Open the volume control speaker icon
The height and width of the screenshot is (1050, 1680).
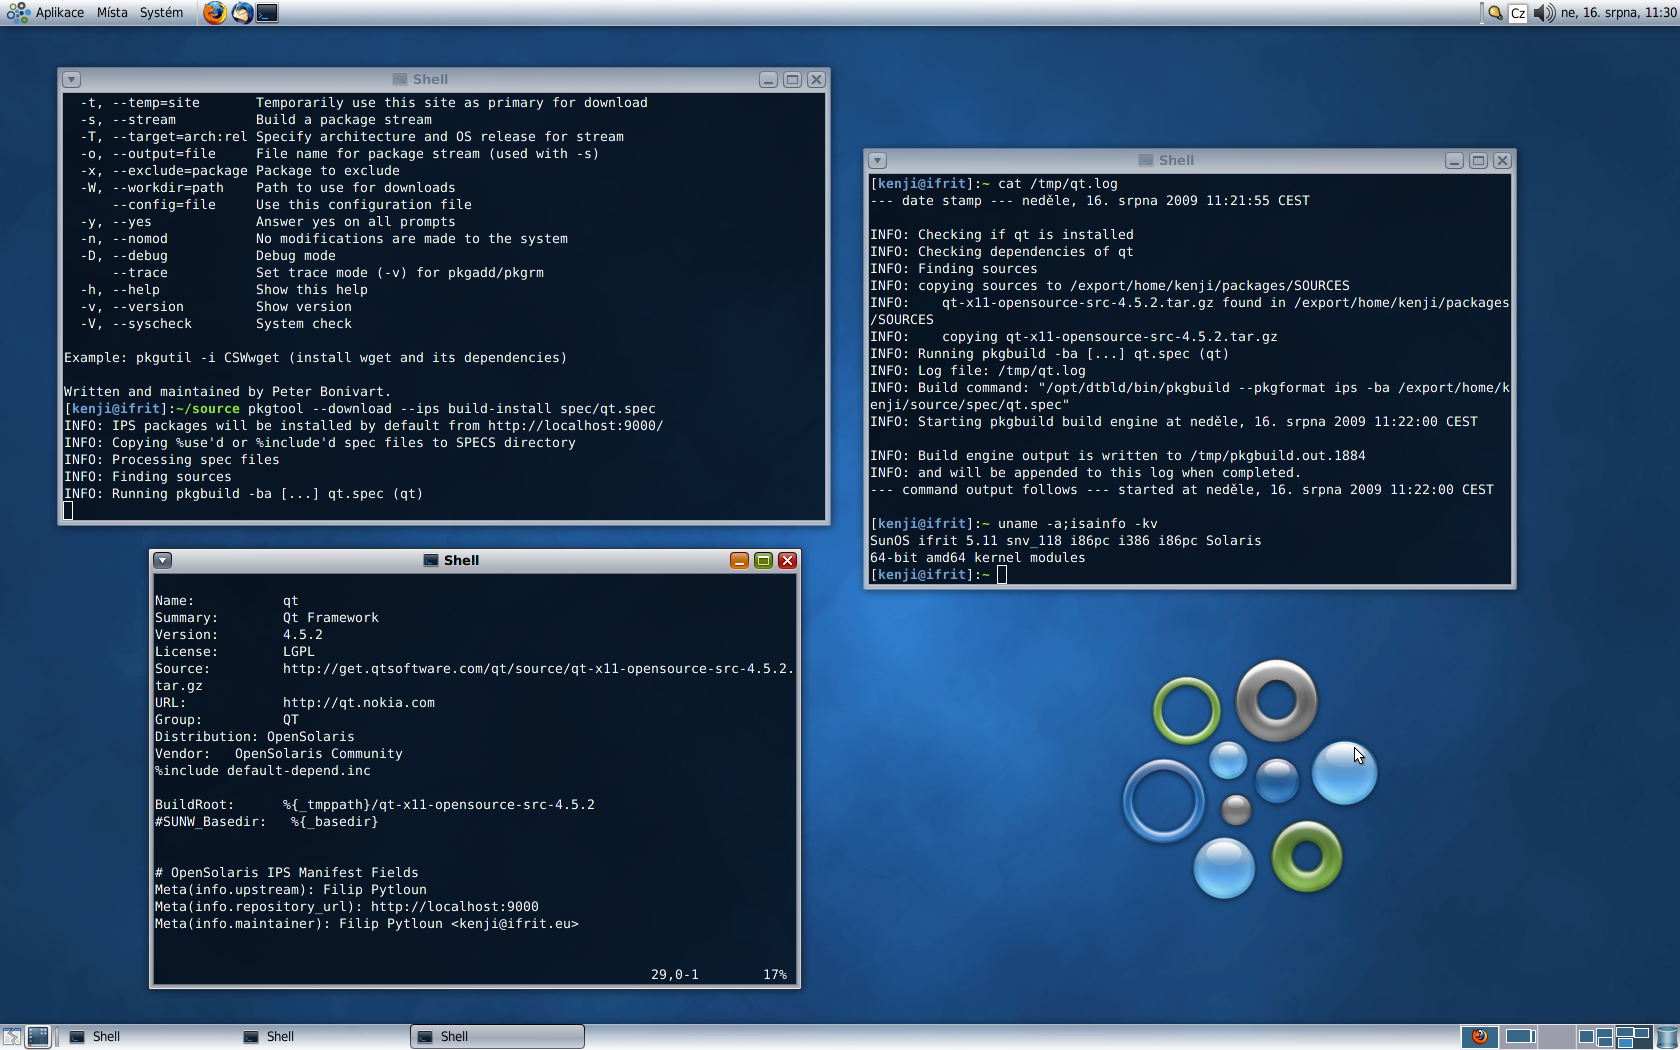click(1544, 13)
